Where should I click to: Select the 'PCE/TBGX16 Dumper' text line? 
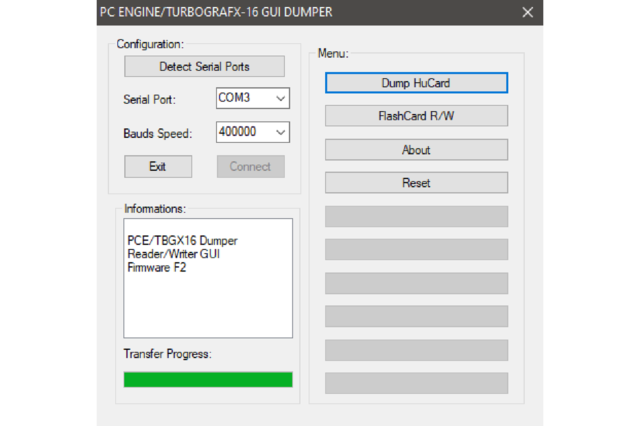182,240
